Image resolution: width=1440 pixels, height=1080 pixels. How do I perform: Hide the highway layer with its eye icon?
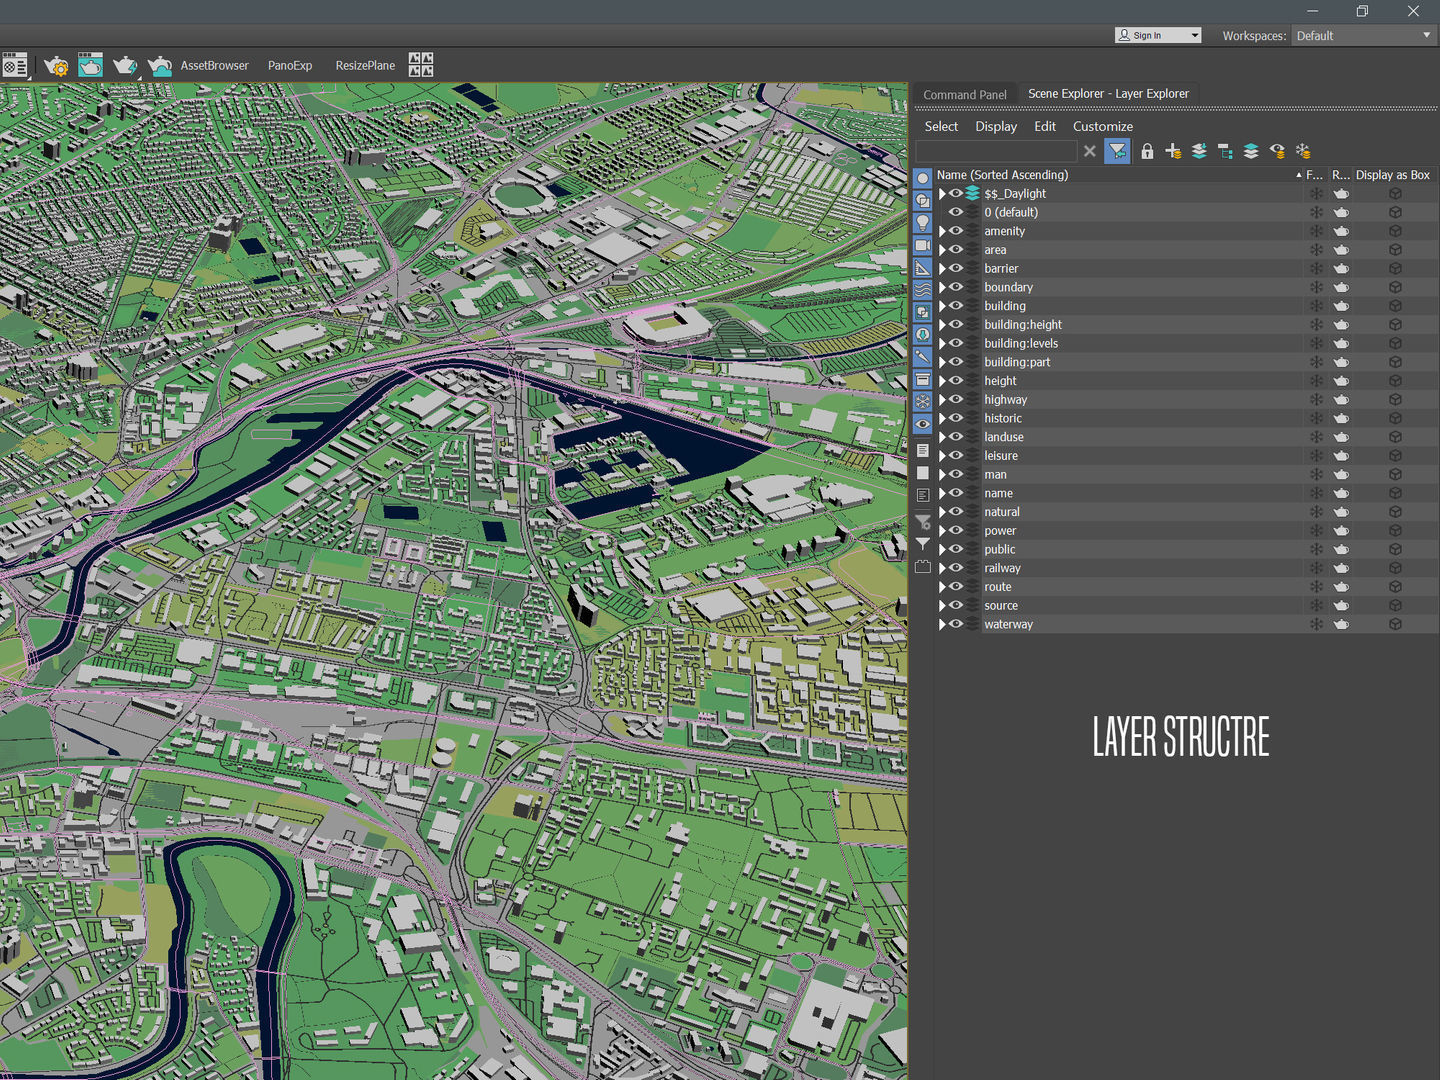click(956, 399)
